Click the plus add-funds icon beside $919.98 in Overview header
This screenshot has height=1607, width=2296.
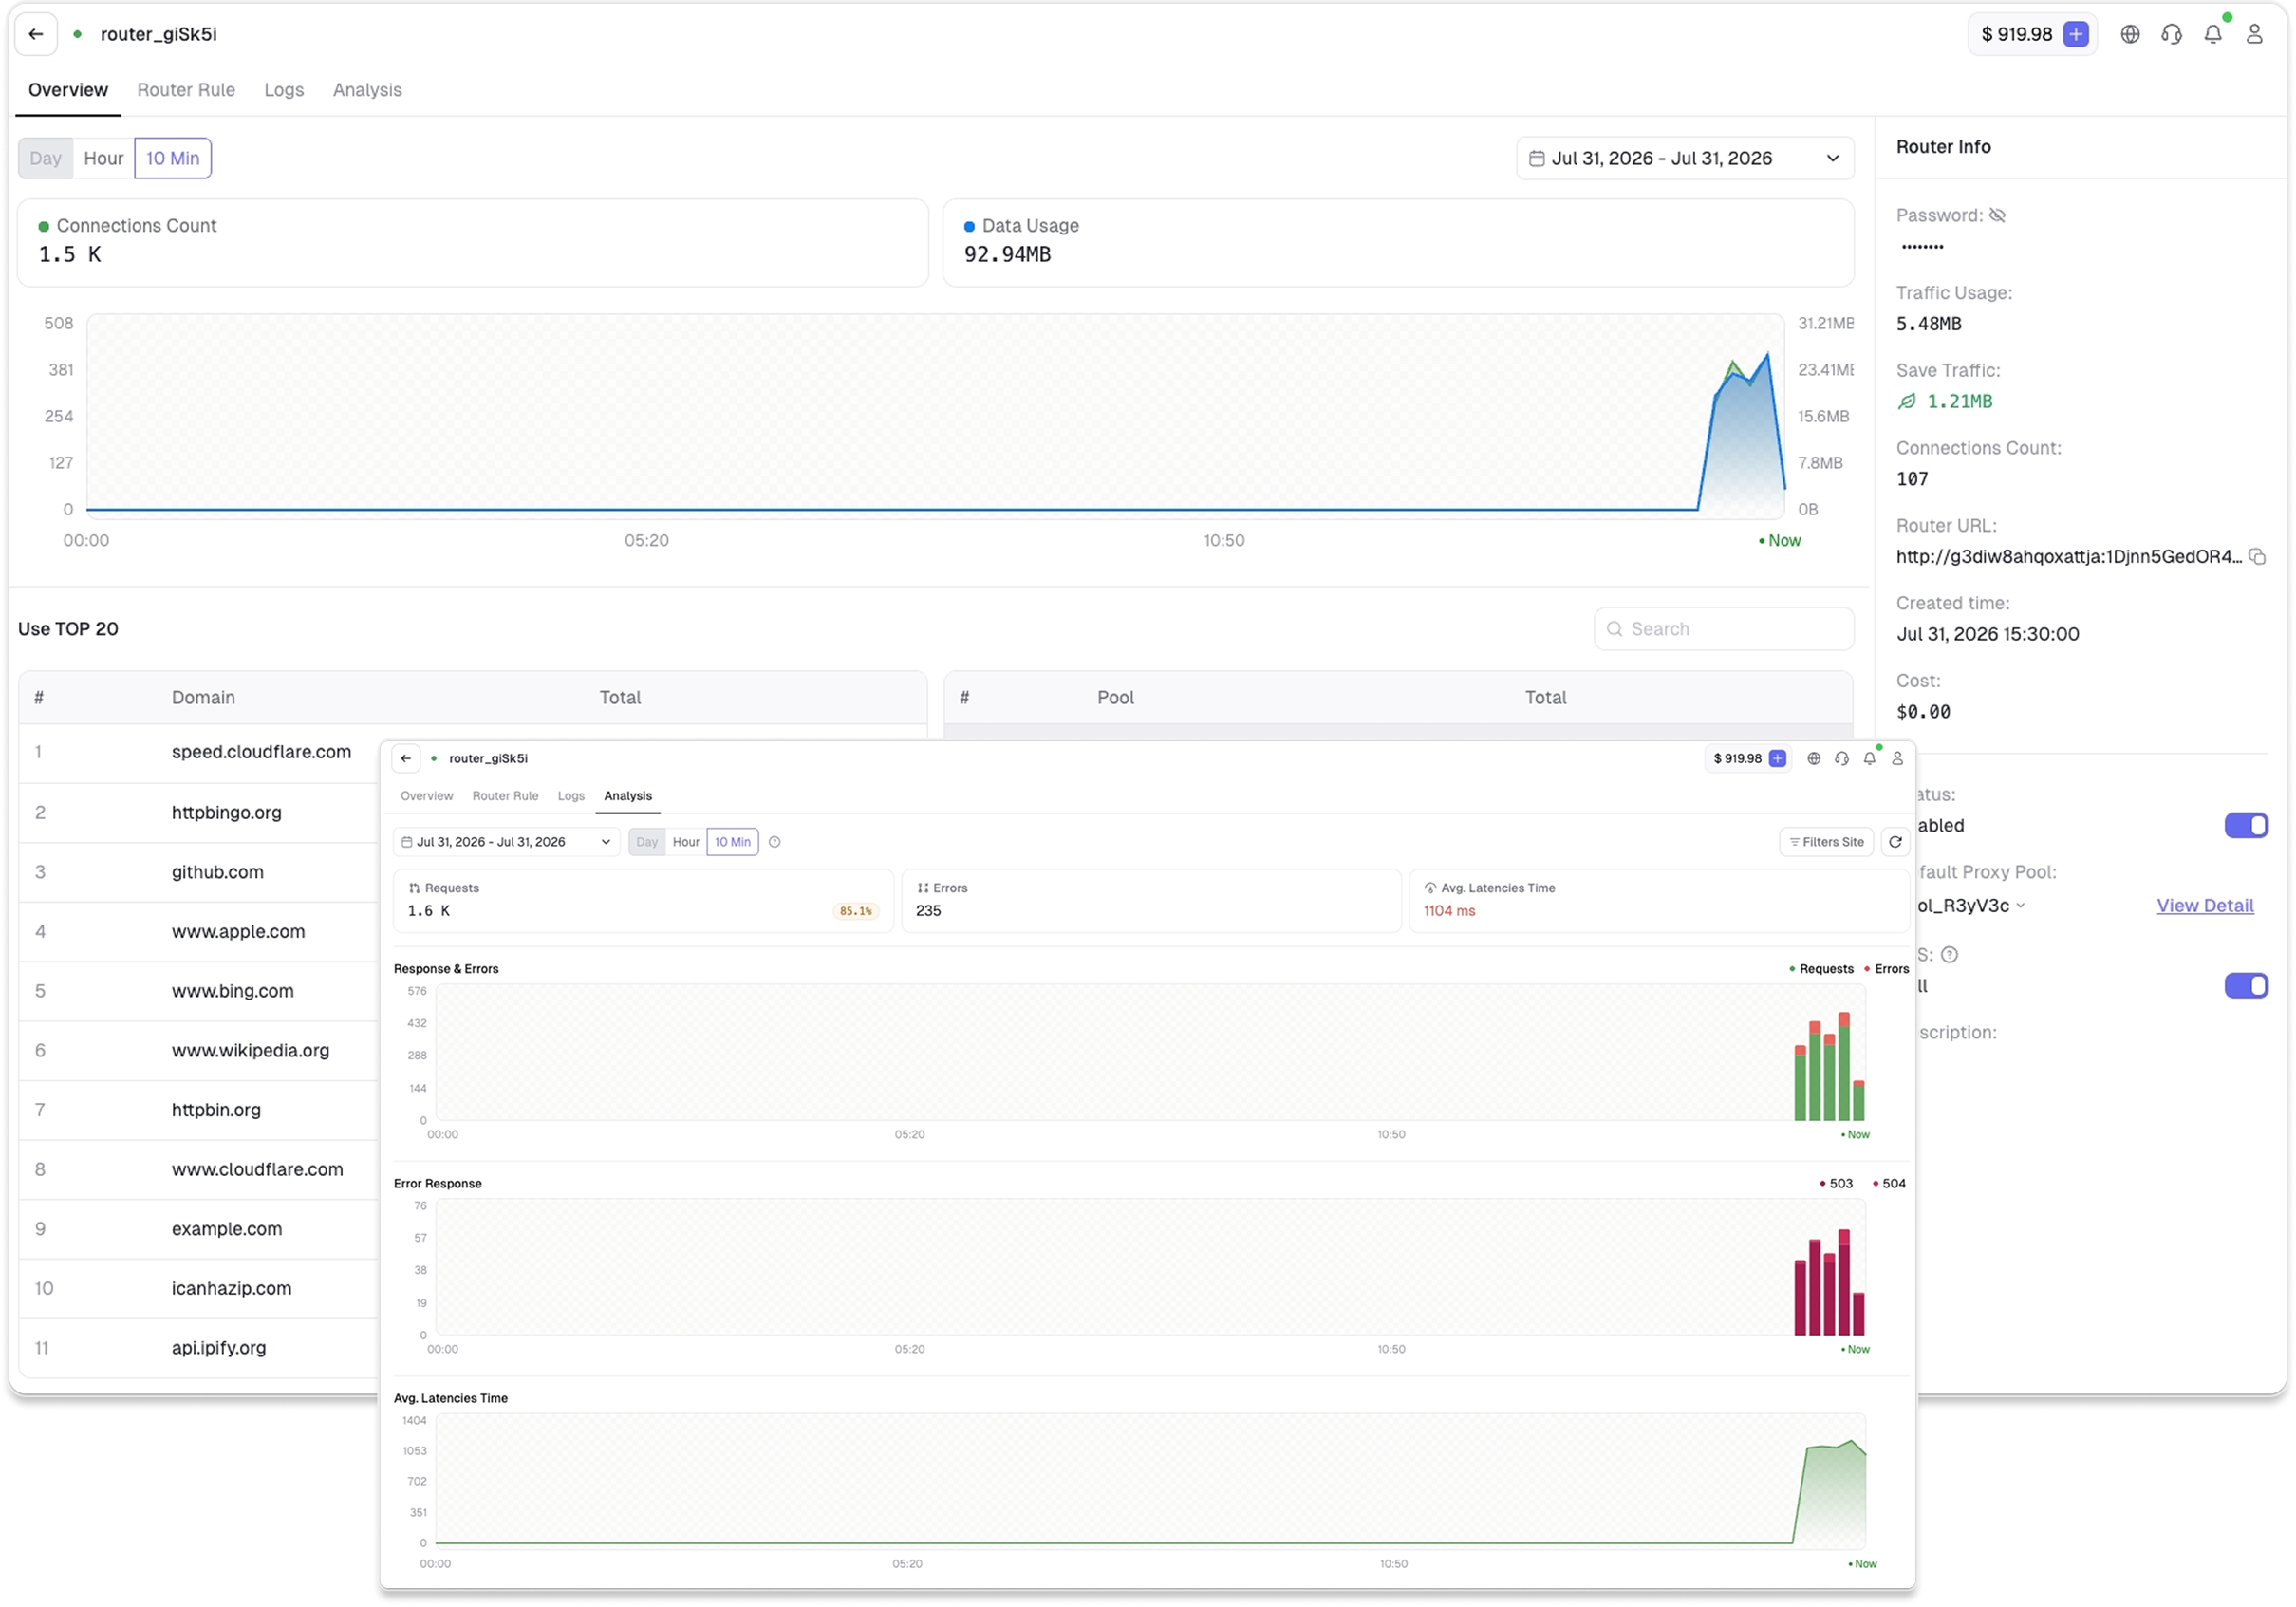coord(2076,34)
